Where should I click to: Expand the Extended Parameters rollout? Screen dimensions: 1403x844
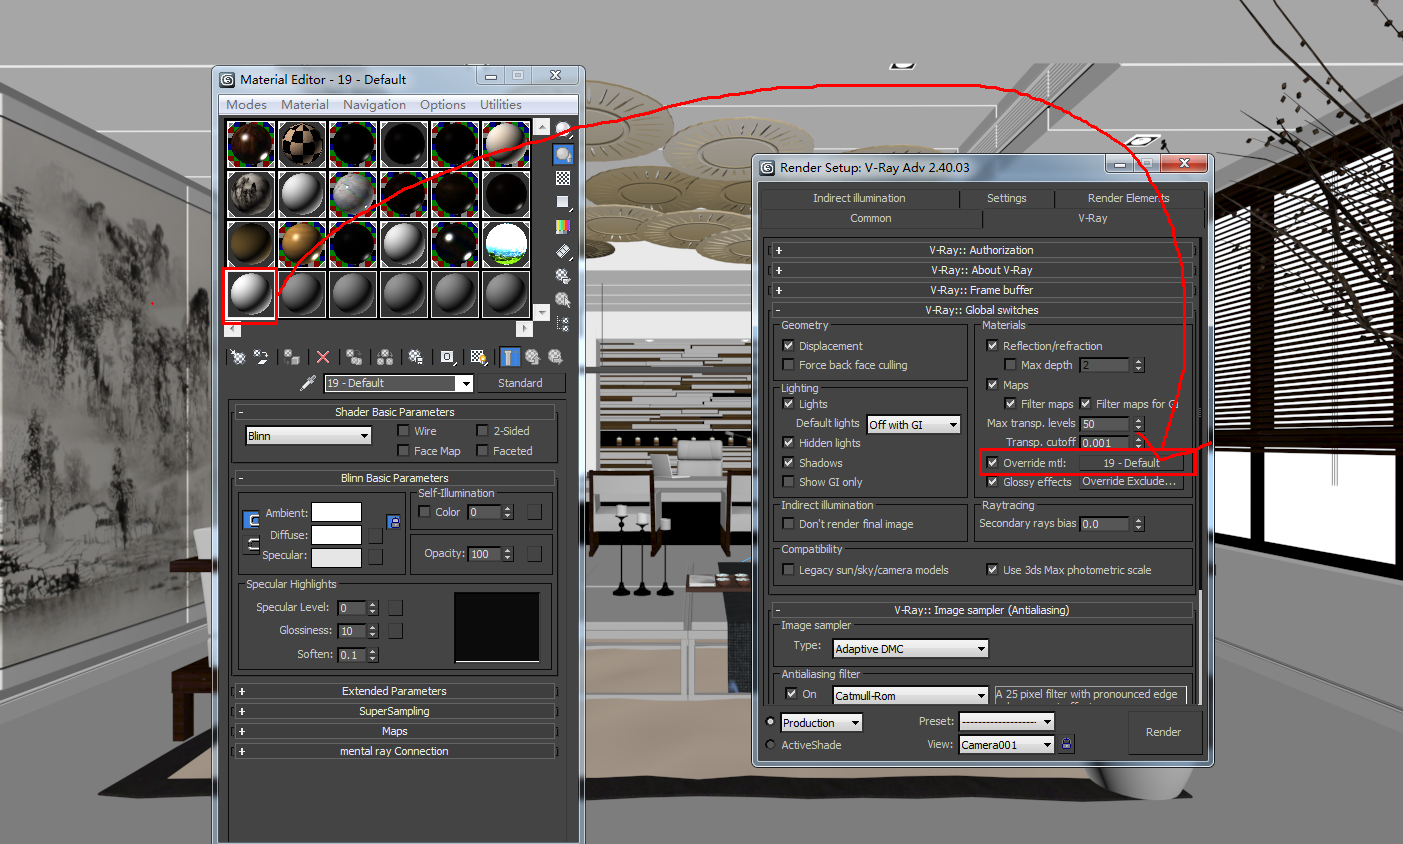point(394,691)
